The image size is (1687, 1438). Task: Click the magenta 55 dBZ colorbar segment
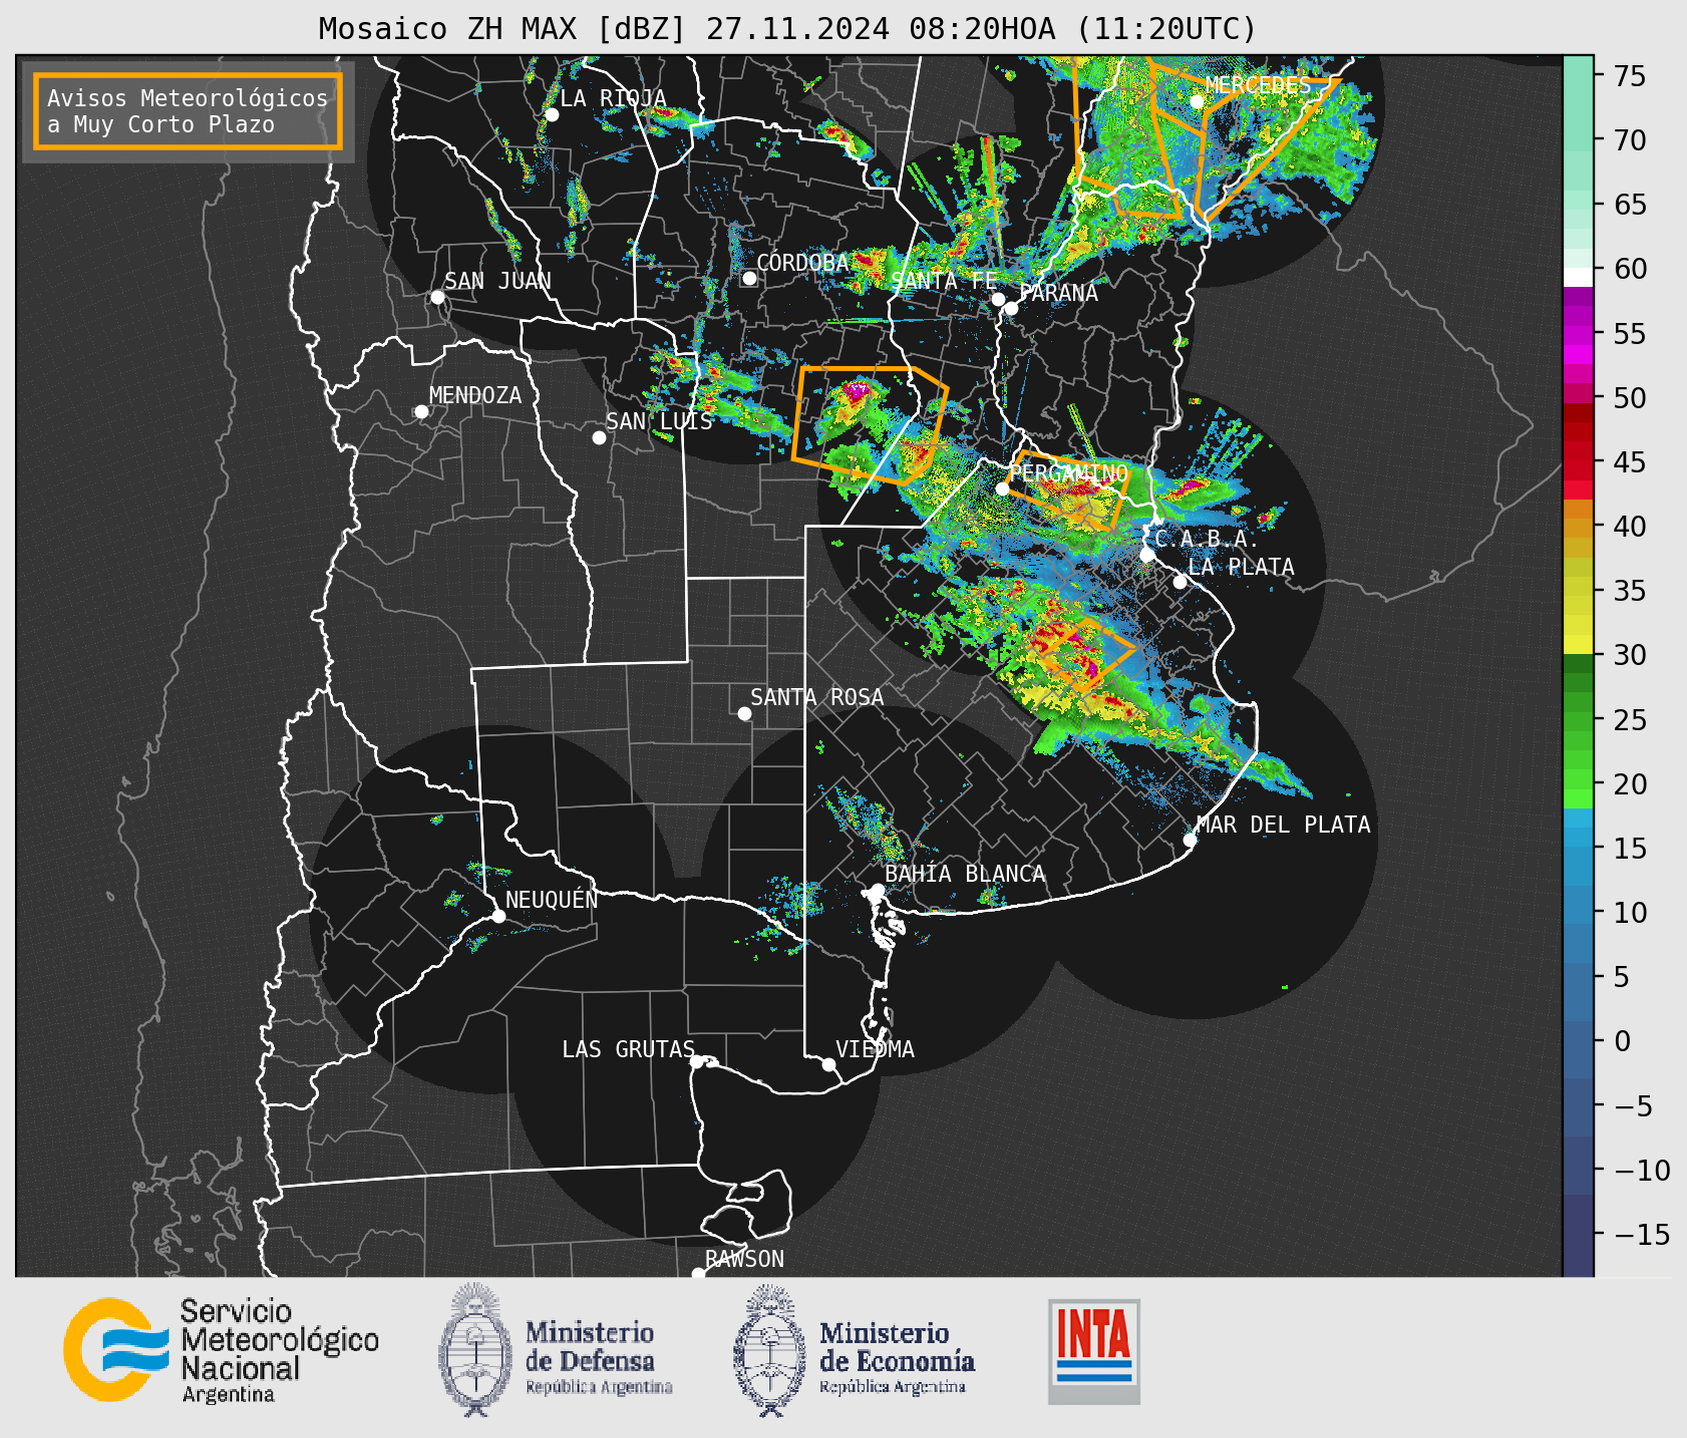click(x=1578, y=334)
